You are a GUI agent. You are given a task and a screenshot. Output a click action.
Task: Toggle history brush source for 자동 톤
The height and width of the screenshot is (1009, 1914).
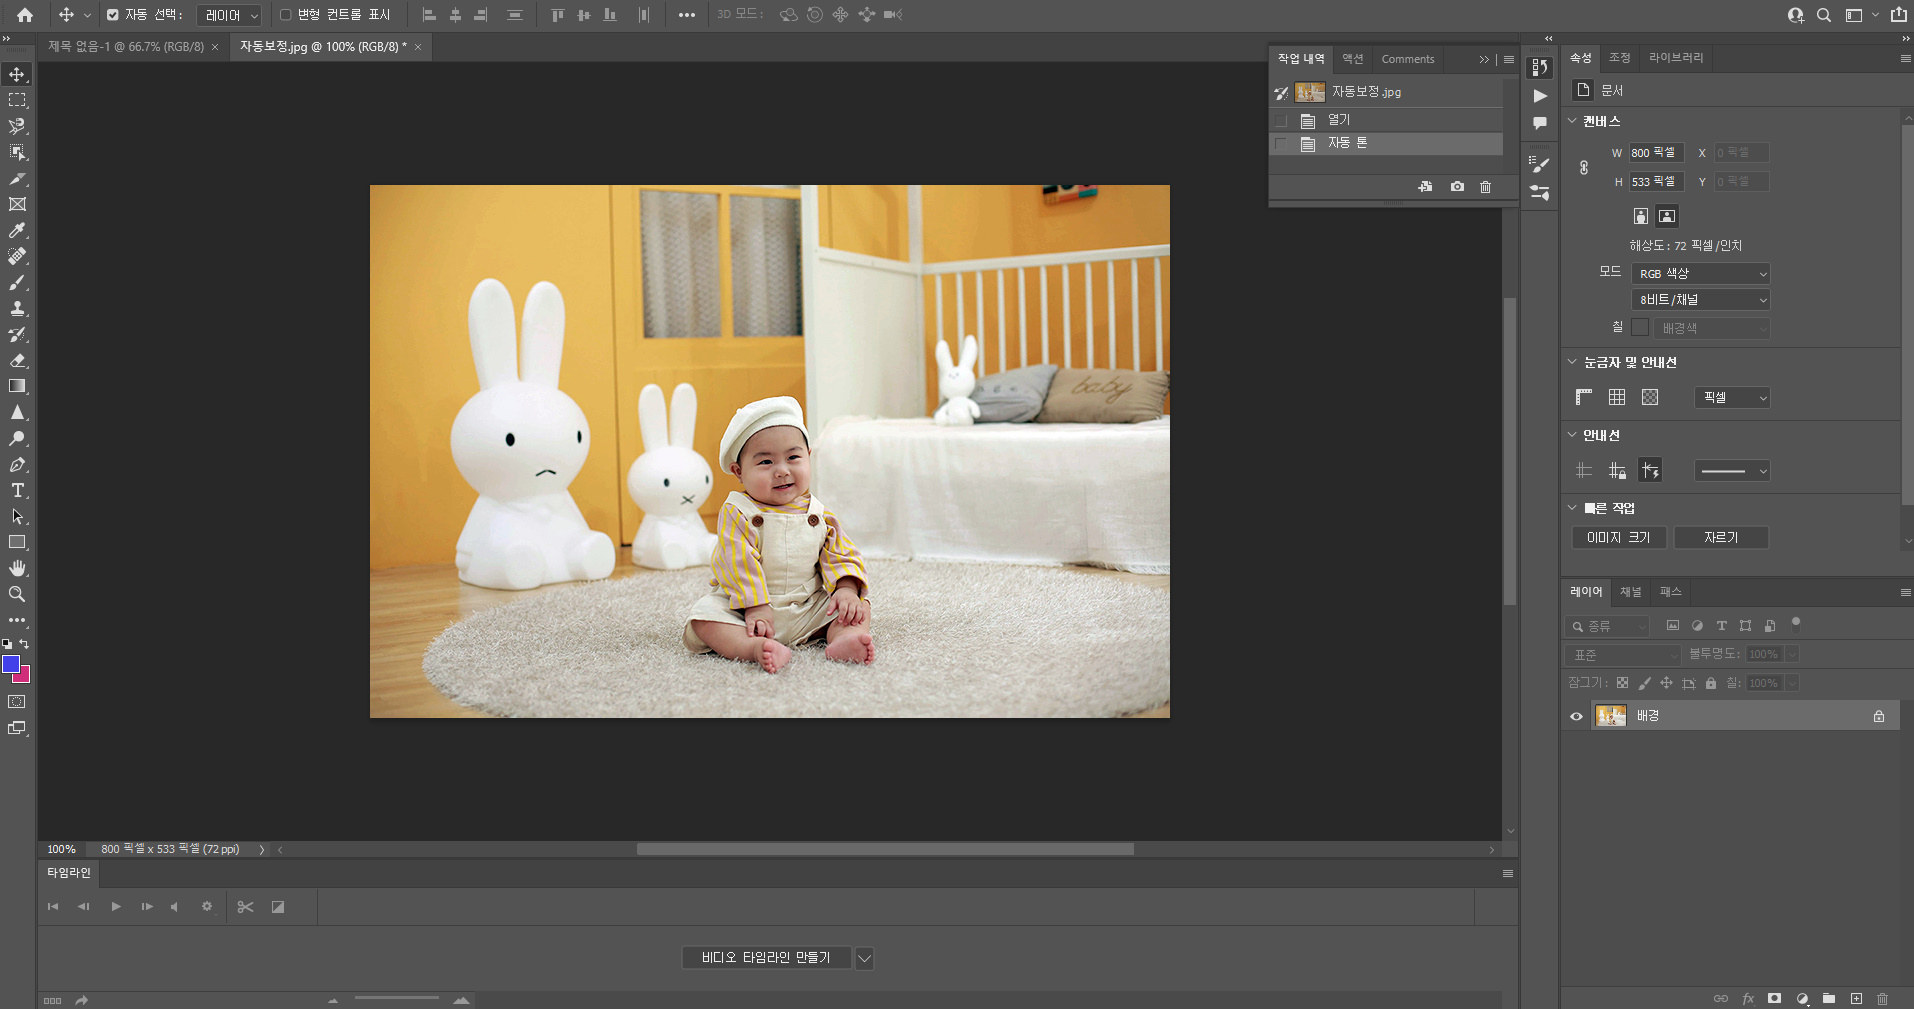pos(1281,144)
